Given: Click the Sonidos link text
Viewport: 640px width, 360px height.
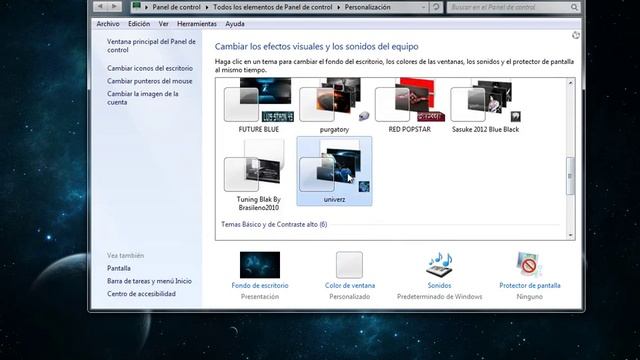Looking at the screenshot, I should (439, 285).
